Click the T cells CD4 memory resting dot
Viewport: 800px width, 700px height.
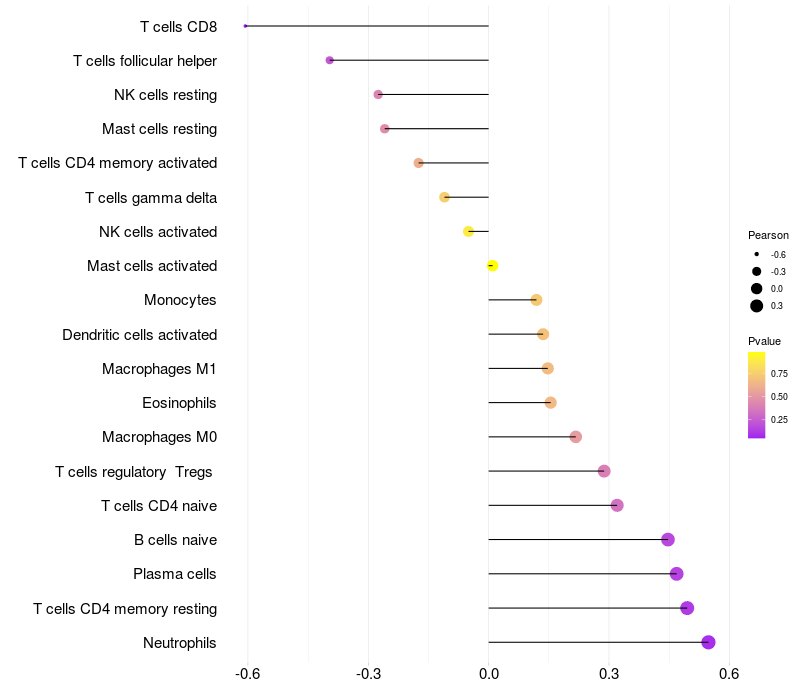(687, 608)
